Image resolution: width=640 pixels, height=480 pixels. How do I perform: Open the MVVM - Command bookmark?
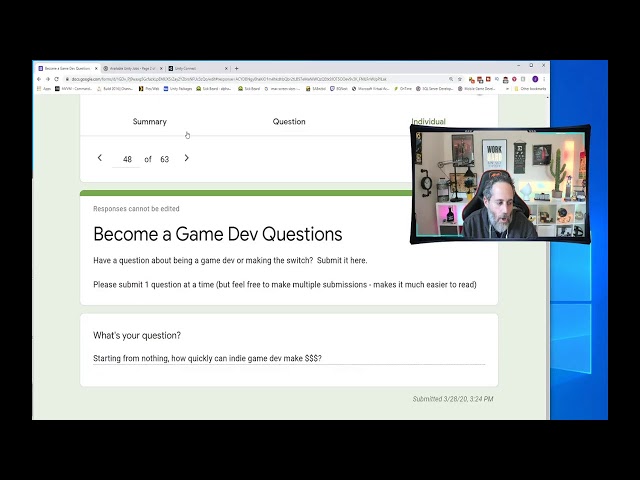[74, 89]
